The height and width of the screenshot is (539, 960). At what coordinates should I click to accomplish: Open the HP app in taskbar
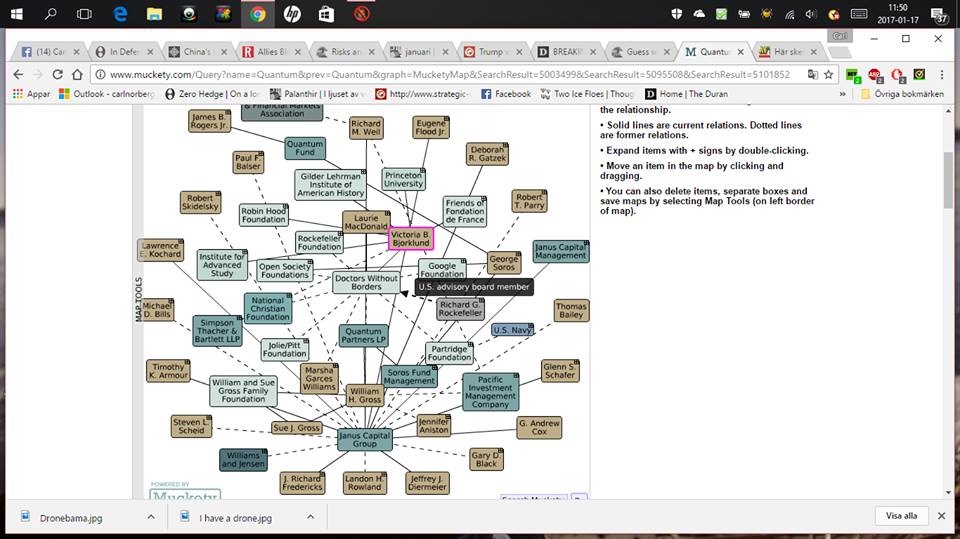[292, 14]
